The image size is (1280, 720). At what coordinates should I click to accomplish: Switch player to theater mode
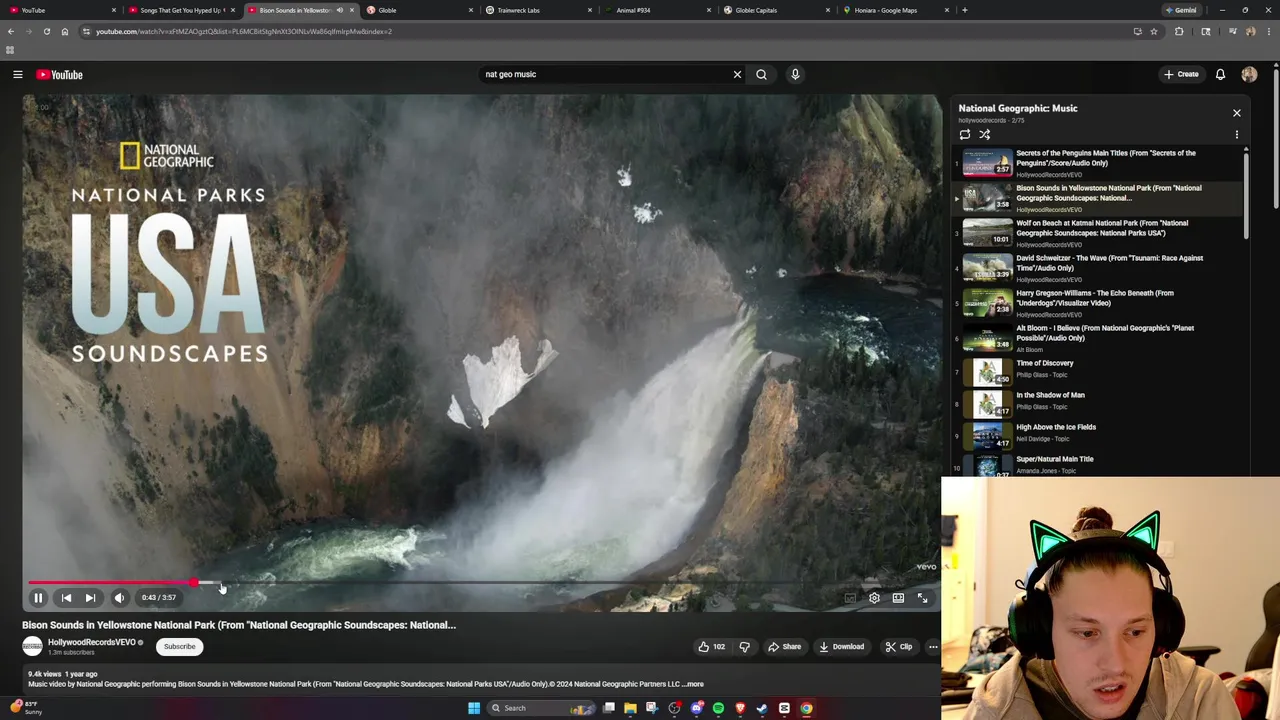click(898, 598)
